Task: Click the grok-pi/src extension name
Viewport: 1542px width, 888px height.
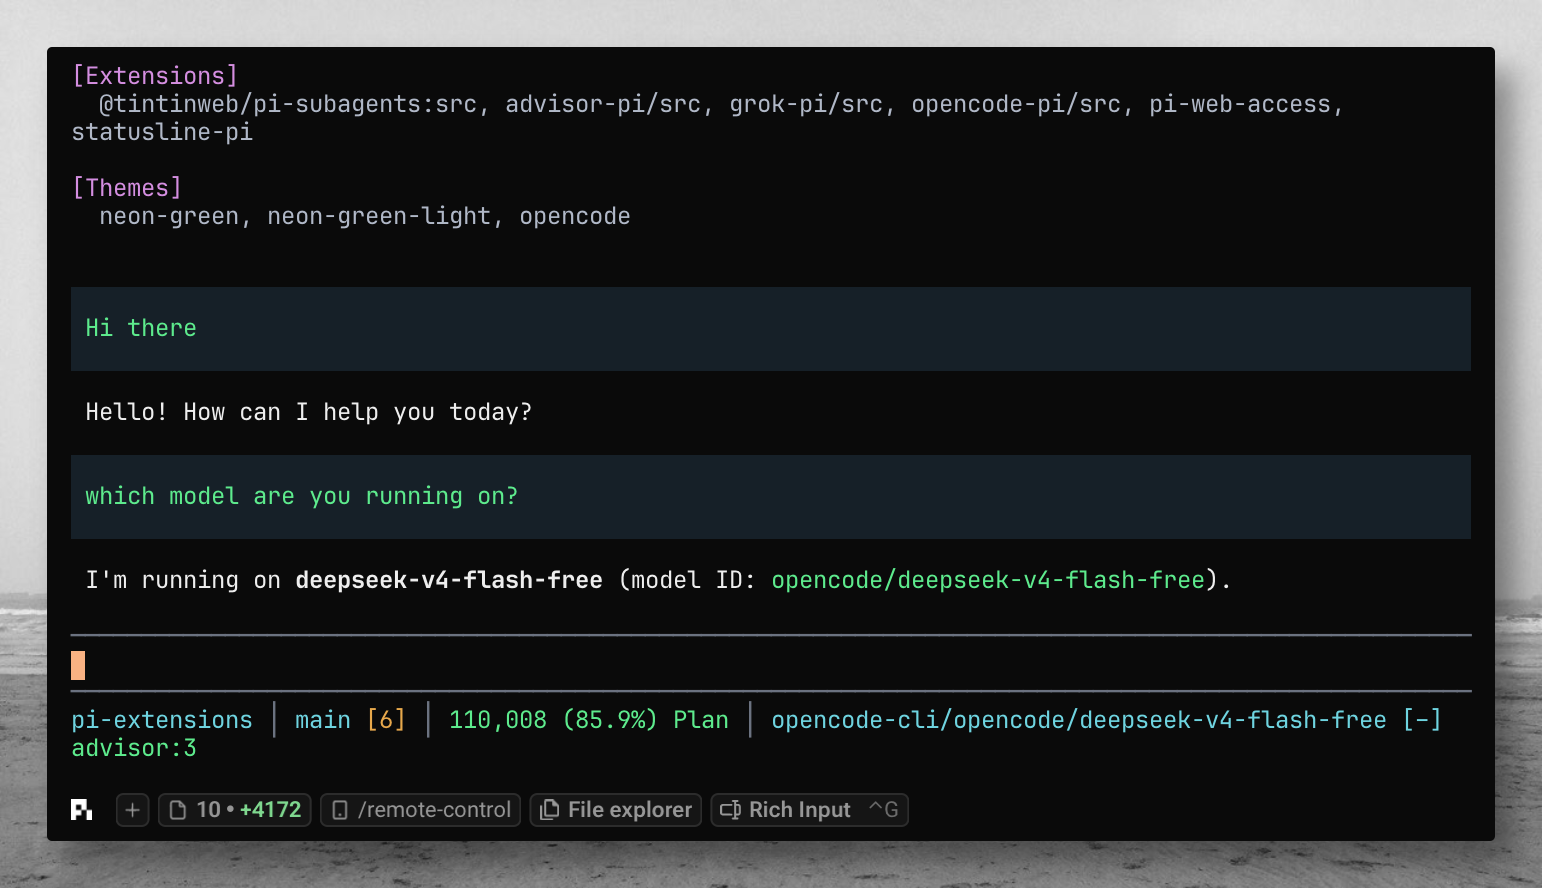Action: click(806, 104)
